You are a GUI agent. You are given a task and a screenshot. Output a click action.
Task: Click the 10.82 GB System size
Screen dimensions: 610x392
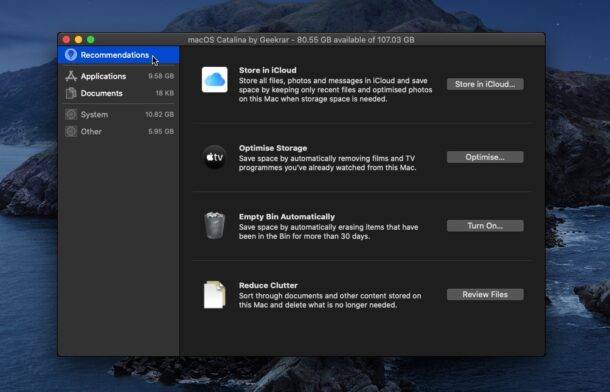click(x=160, y=114)
